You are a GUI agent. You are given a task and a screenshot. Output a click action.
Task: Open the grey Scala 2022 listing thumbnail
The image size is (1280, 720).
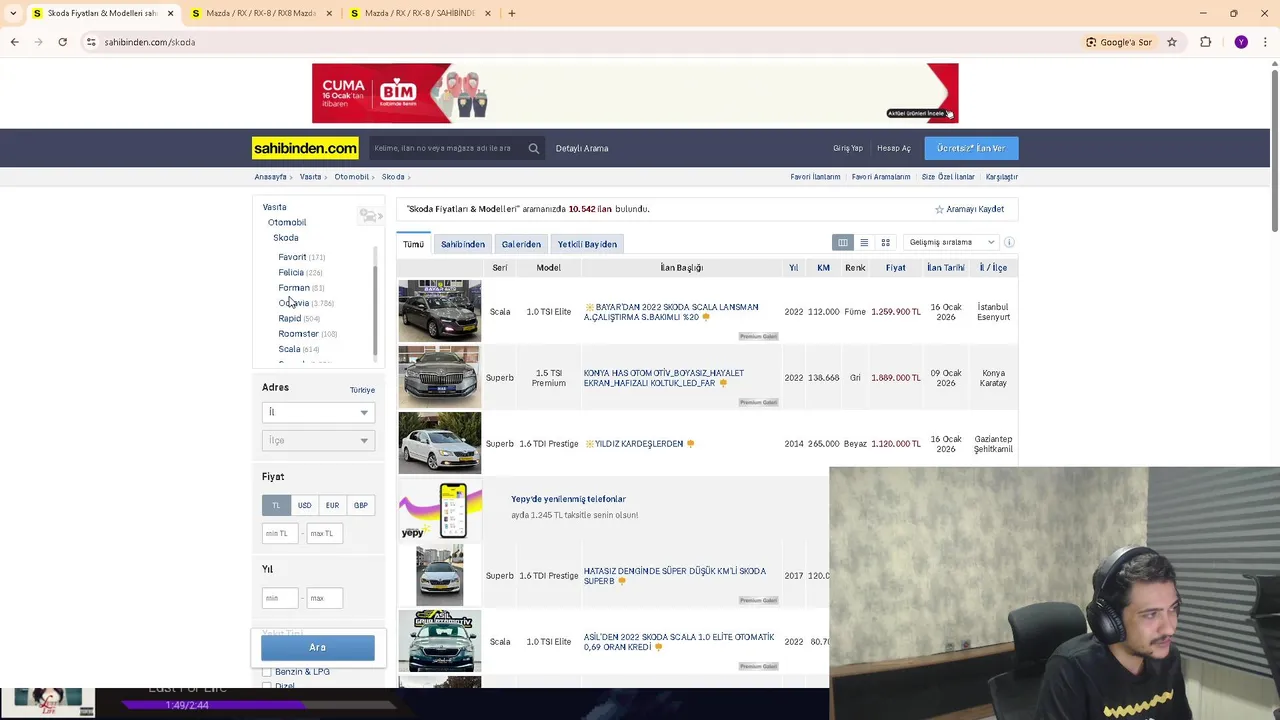coord(439,311)
